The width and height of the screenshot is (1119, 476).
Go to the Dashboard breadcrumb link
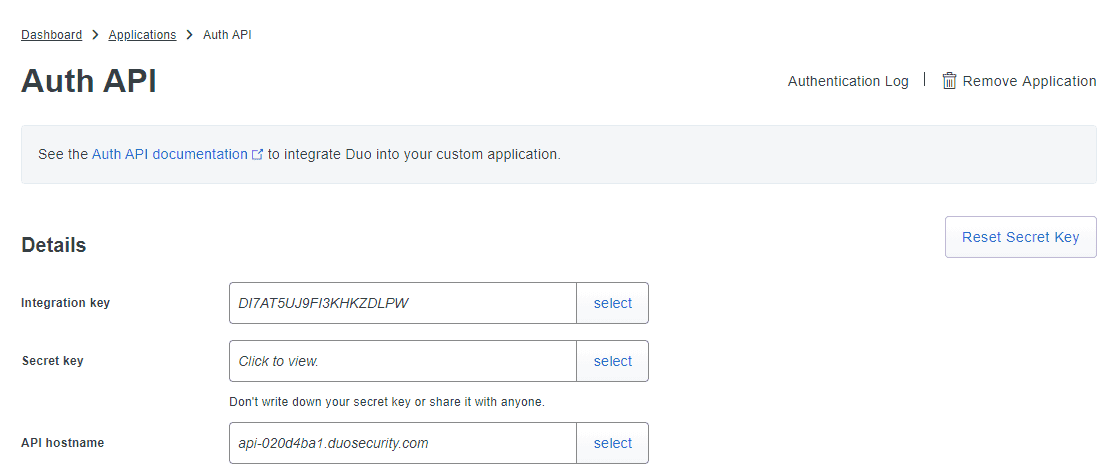pos(51,35)
